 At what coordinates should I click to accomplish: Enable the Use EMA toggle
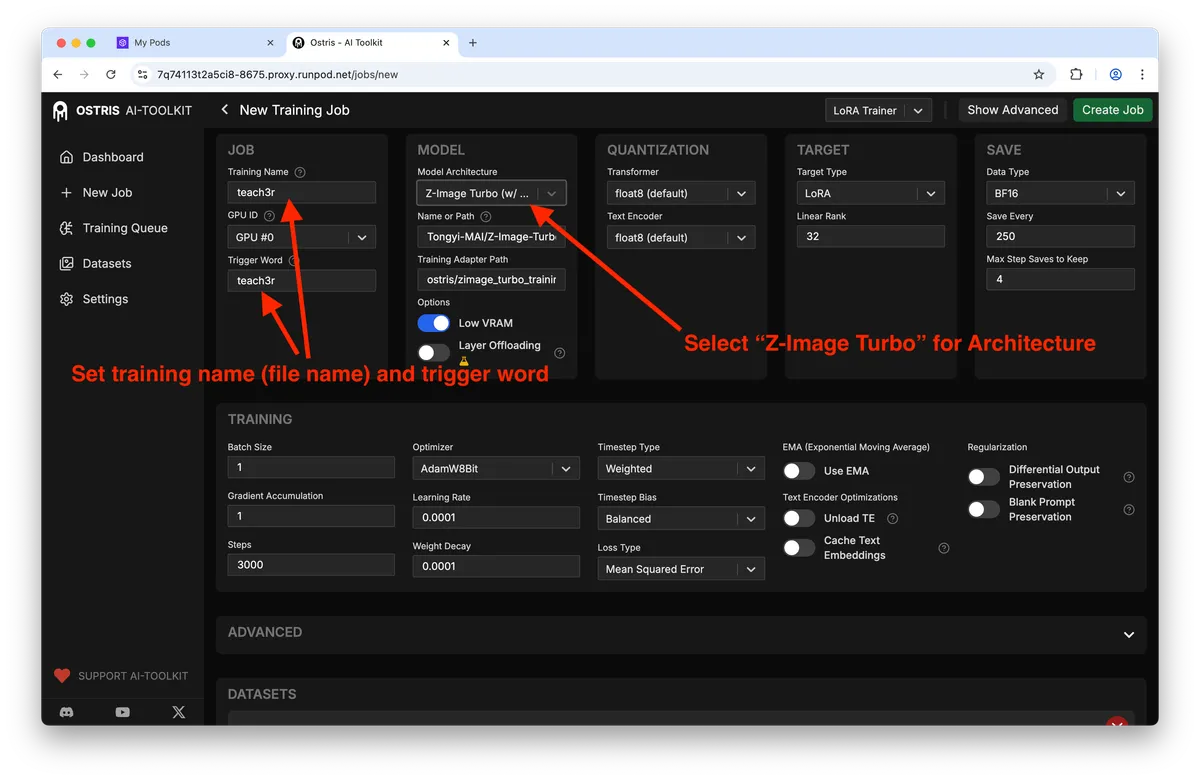(798, 470)
